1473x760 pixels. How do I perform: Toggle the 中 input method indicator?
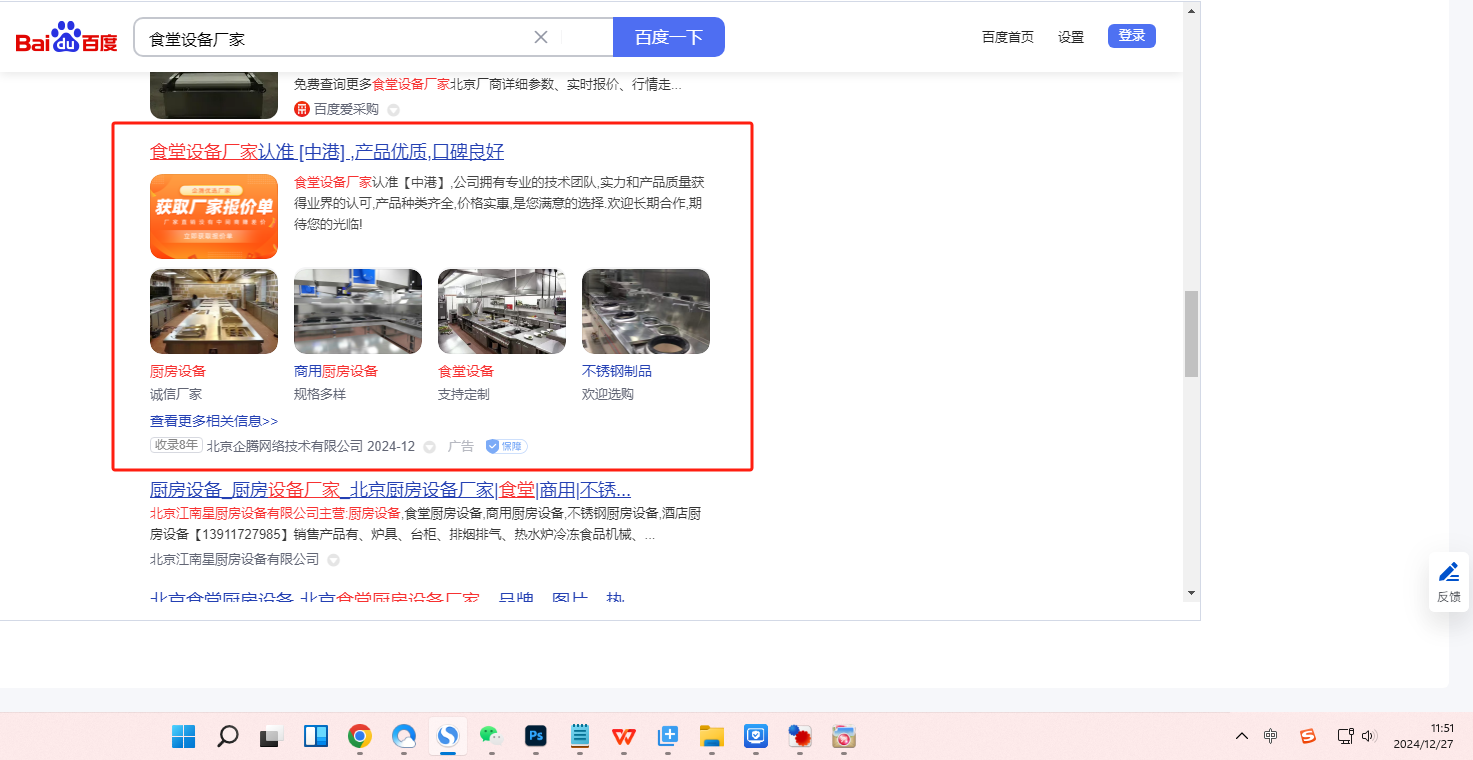1270,736
